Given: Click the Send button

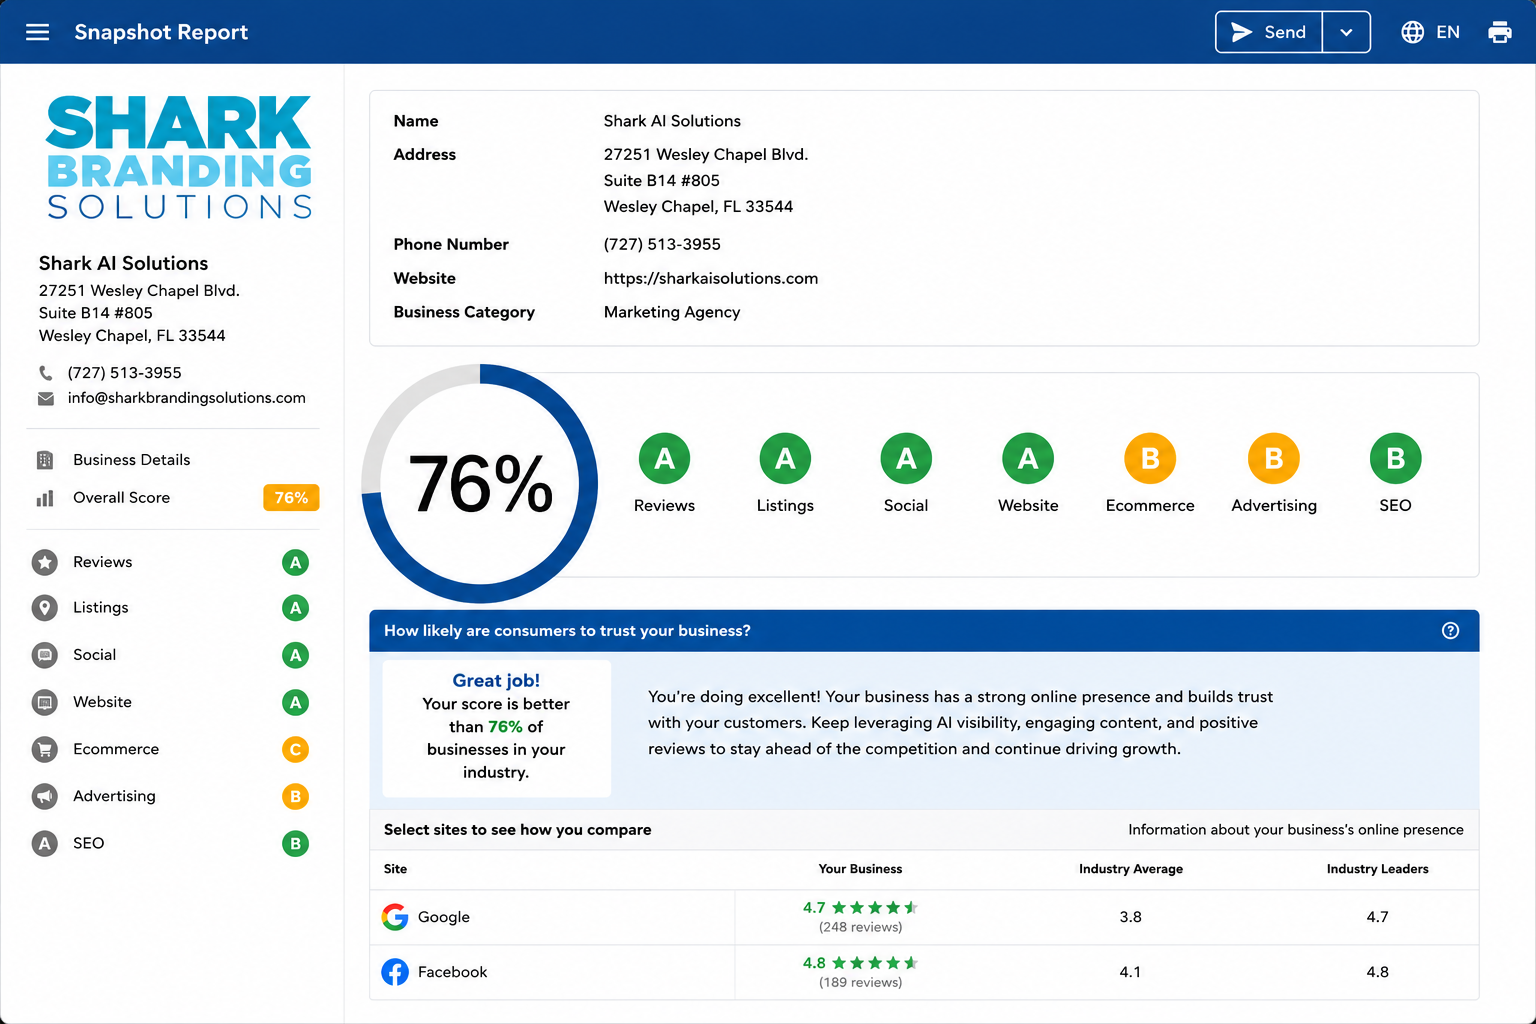Looking at the screenshot, I should (x=1269, y=32).
